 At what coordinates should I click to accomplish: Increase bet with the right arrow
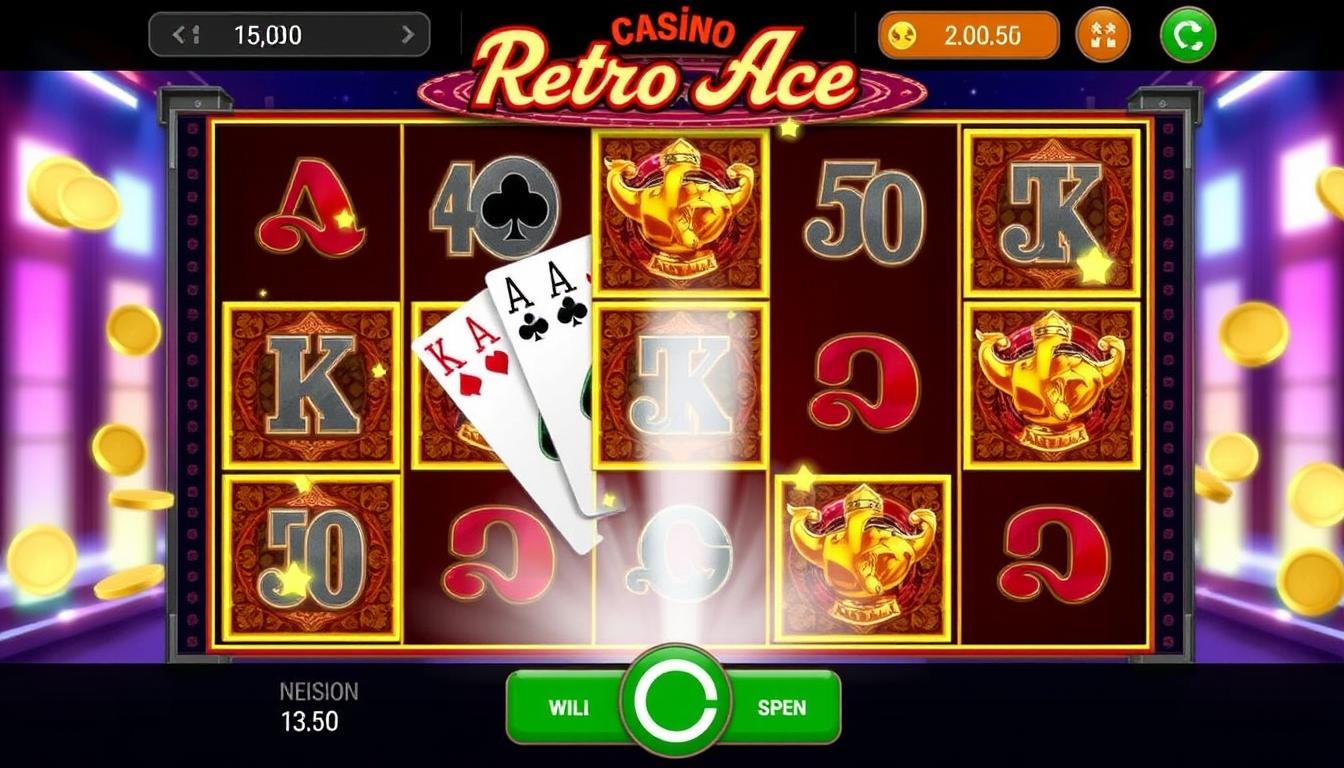pos(407,35)
